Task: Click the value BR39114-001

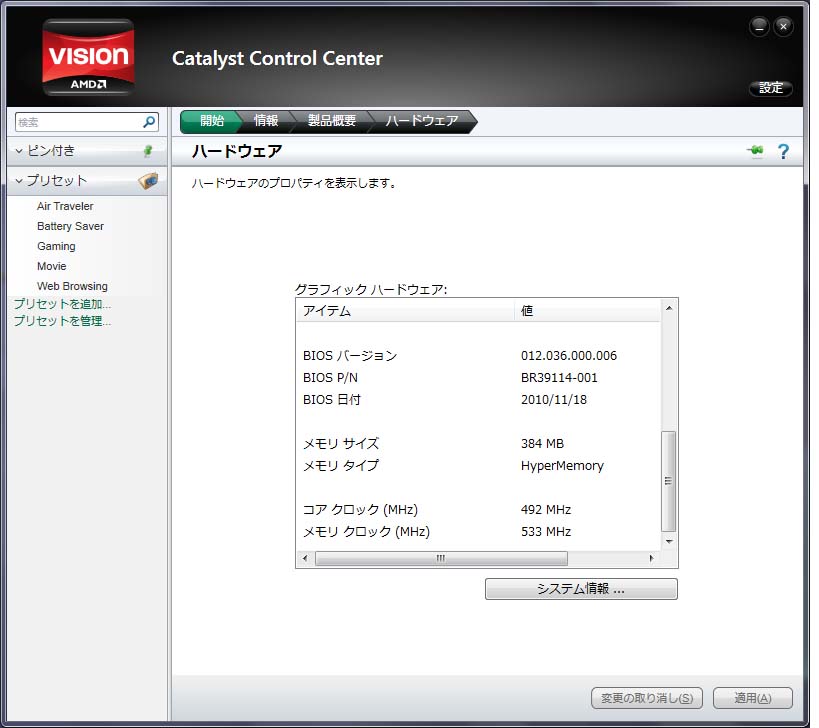Action: click(559, 378)
